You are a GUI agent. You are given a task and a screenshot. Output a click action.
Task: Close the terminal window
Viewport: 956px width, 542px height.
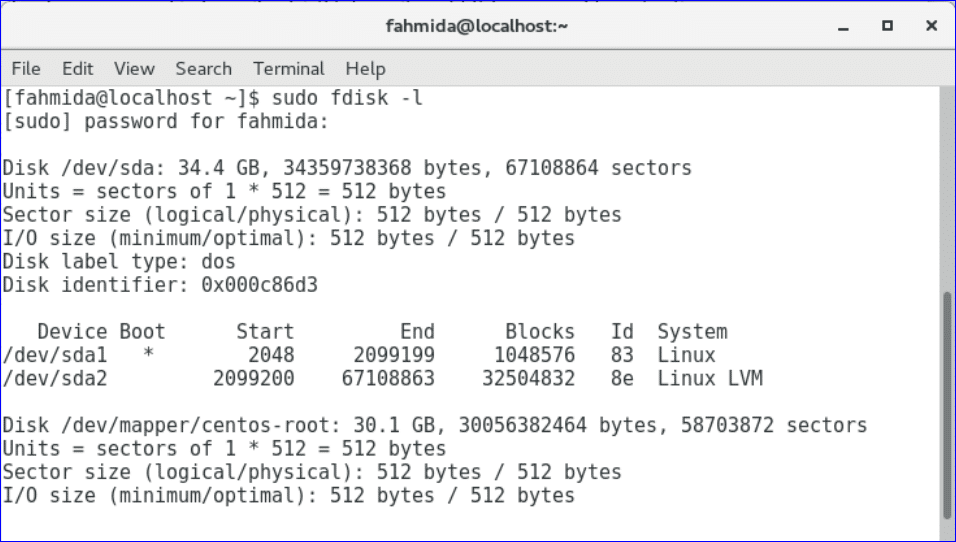[x=927, y=26]
